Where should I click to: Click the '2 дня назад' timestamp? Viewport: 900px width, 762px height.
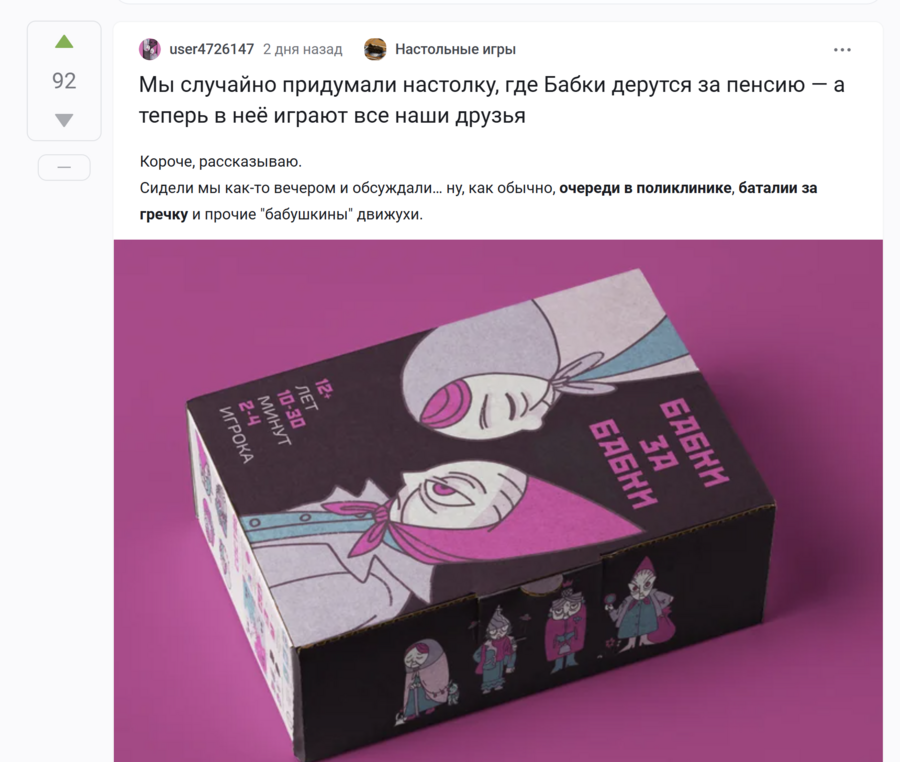[x=302, y=49]
